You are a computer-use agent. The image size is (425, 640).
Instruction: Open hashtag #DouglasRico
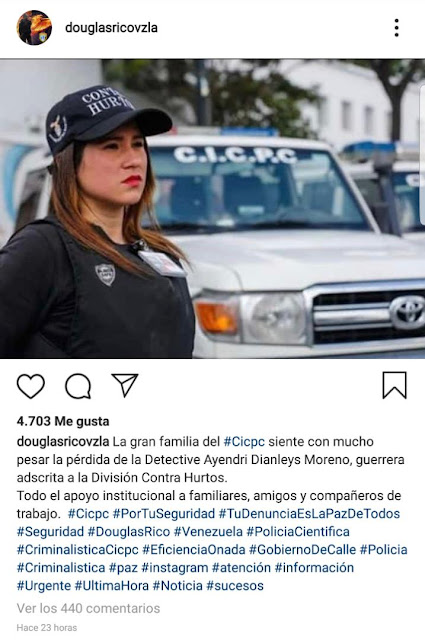[x=129, y=531]
